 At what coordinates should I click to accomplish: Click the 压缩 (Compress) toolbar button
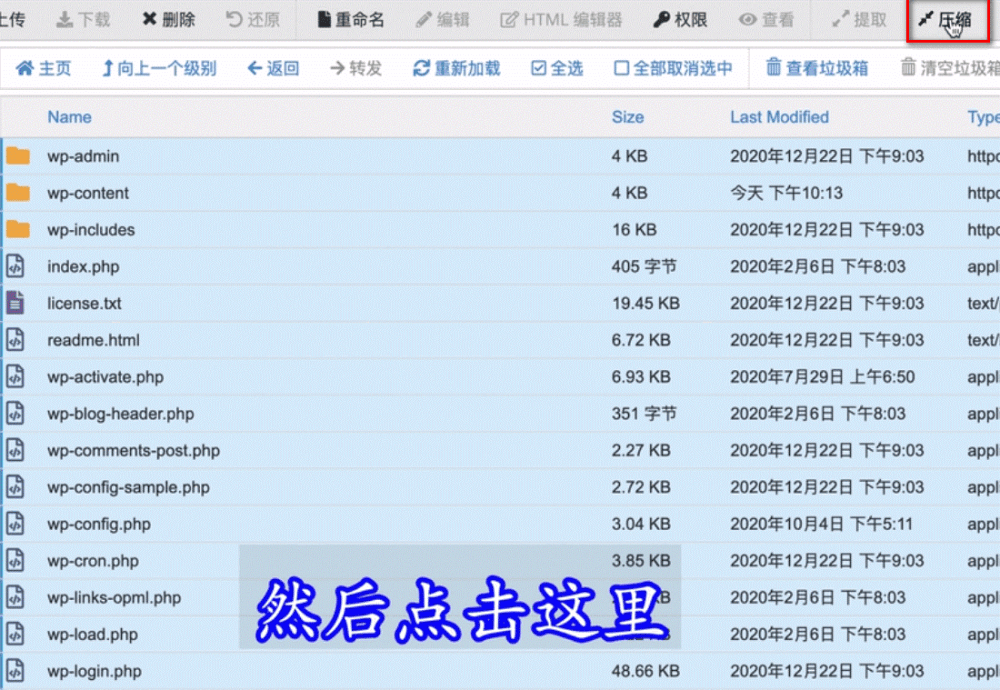click(x=945, y=20)
